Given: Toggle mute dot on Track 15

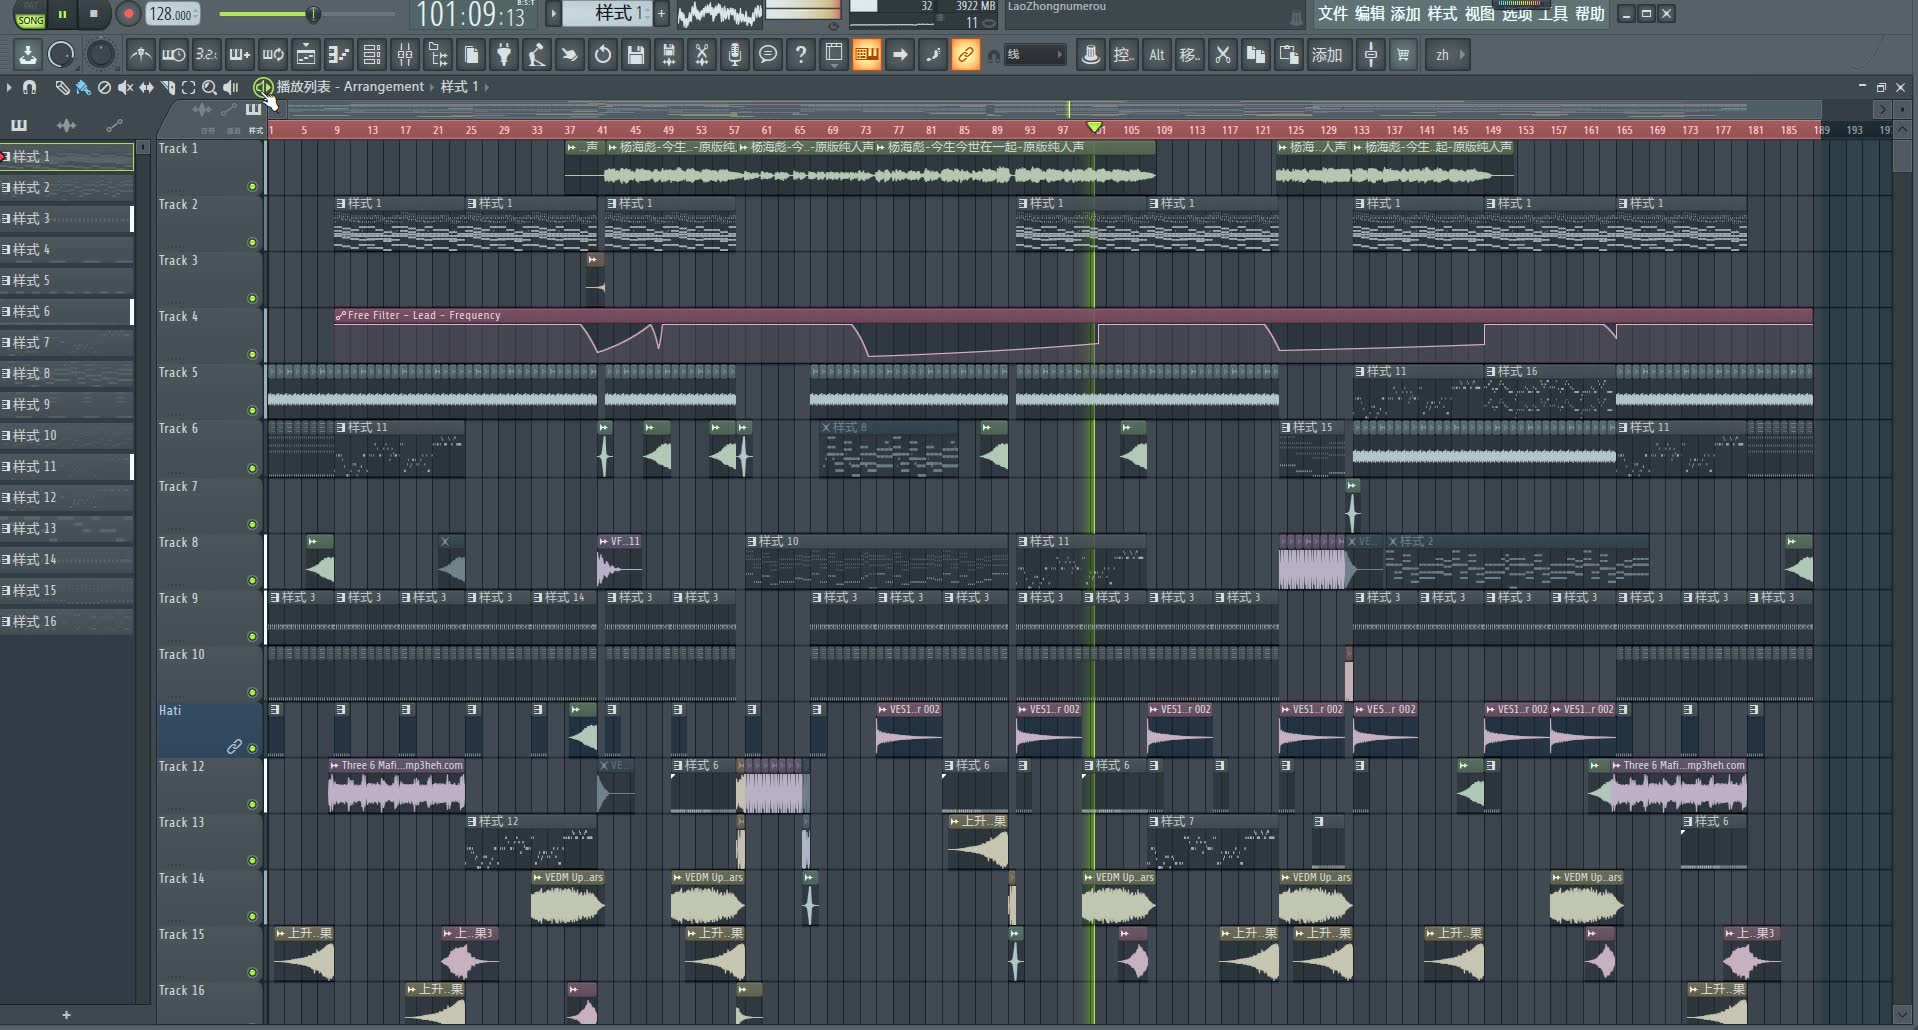Looking at the screenshot, I should click(252, 972).
